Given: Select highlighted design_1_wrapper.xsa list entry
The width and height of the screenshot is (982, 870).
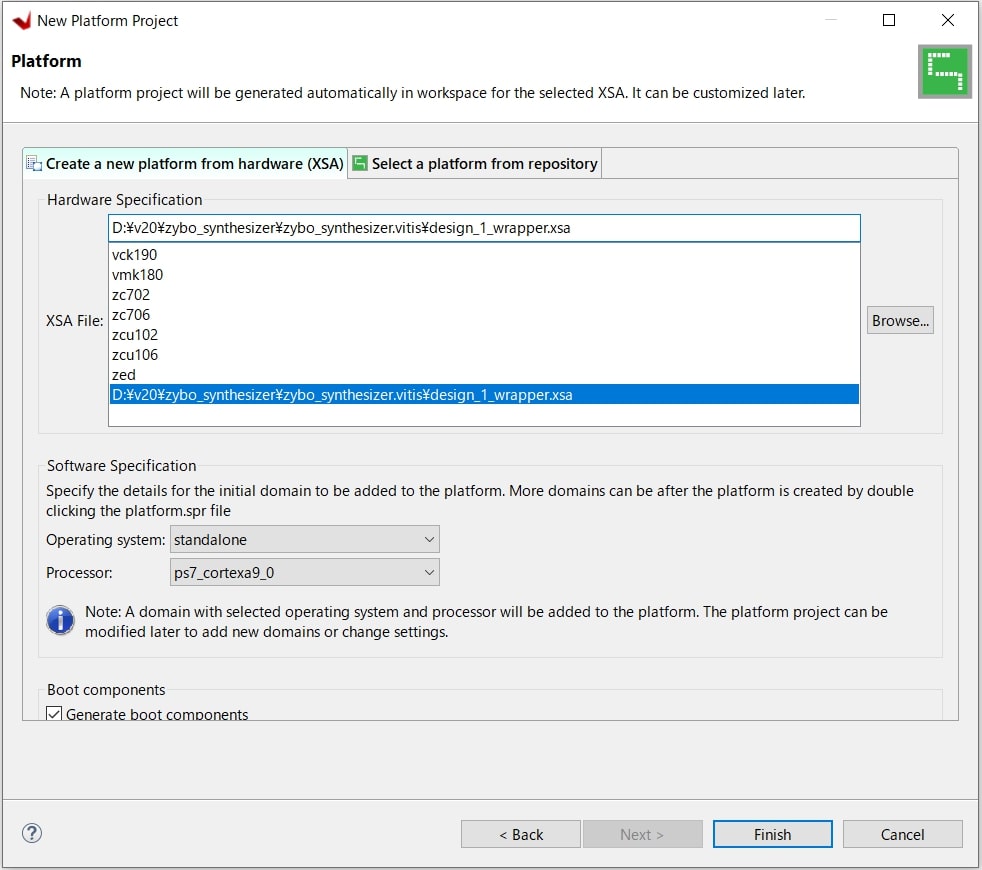Looking at the screenshot, I should coord(484,395).
